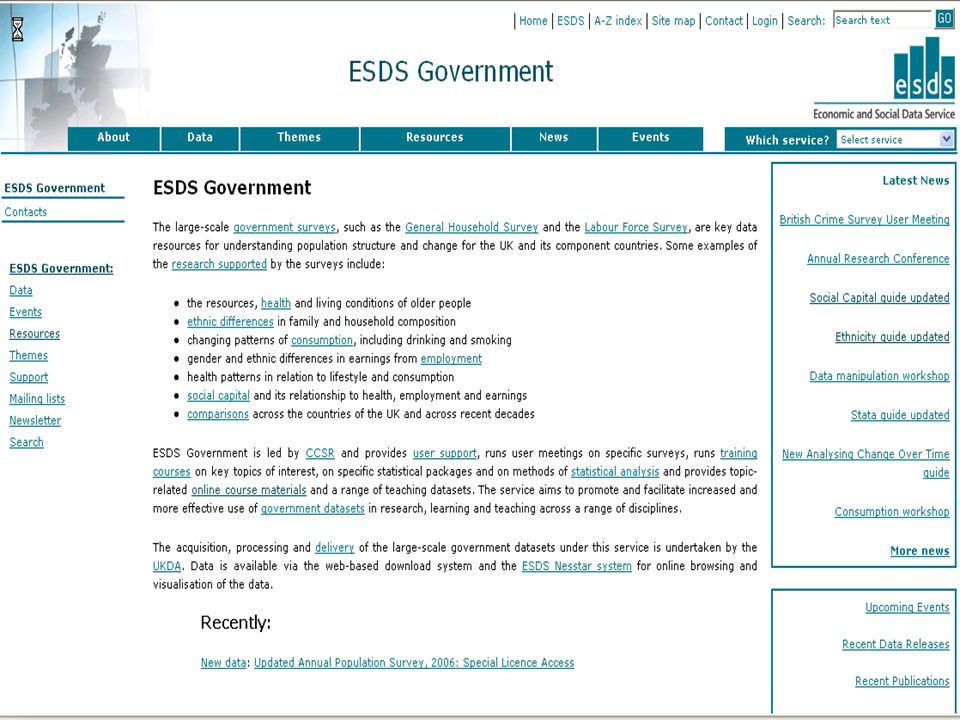Image resolution: width=960 pixels, height=720 pixels.
Task: Follow the research supported link
Action: point(219,264)
